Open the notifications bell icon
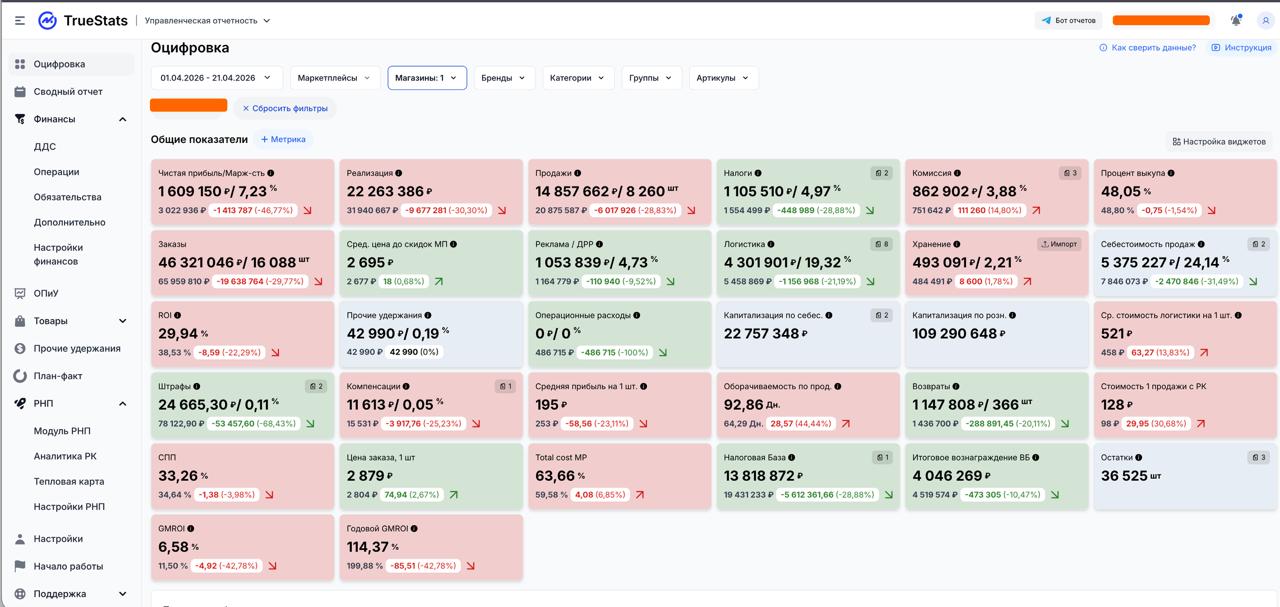 pyautogui.click(x=1236, y=20)
